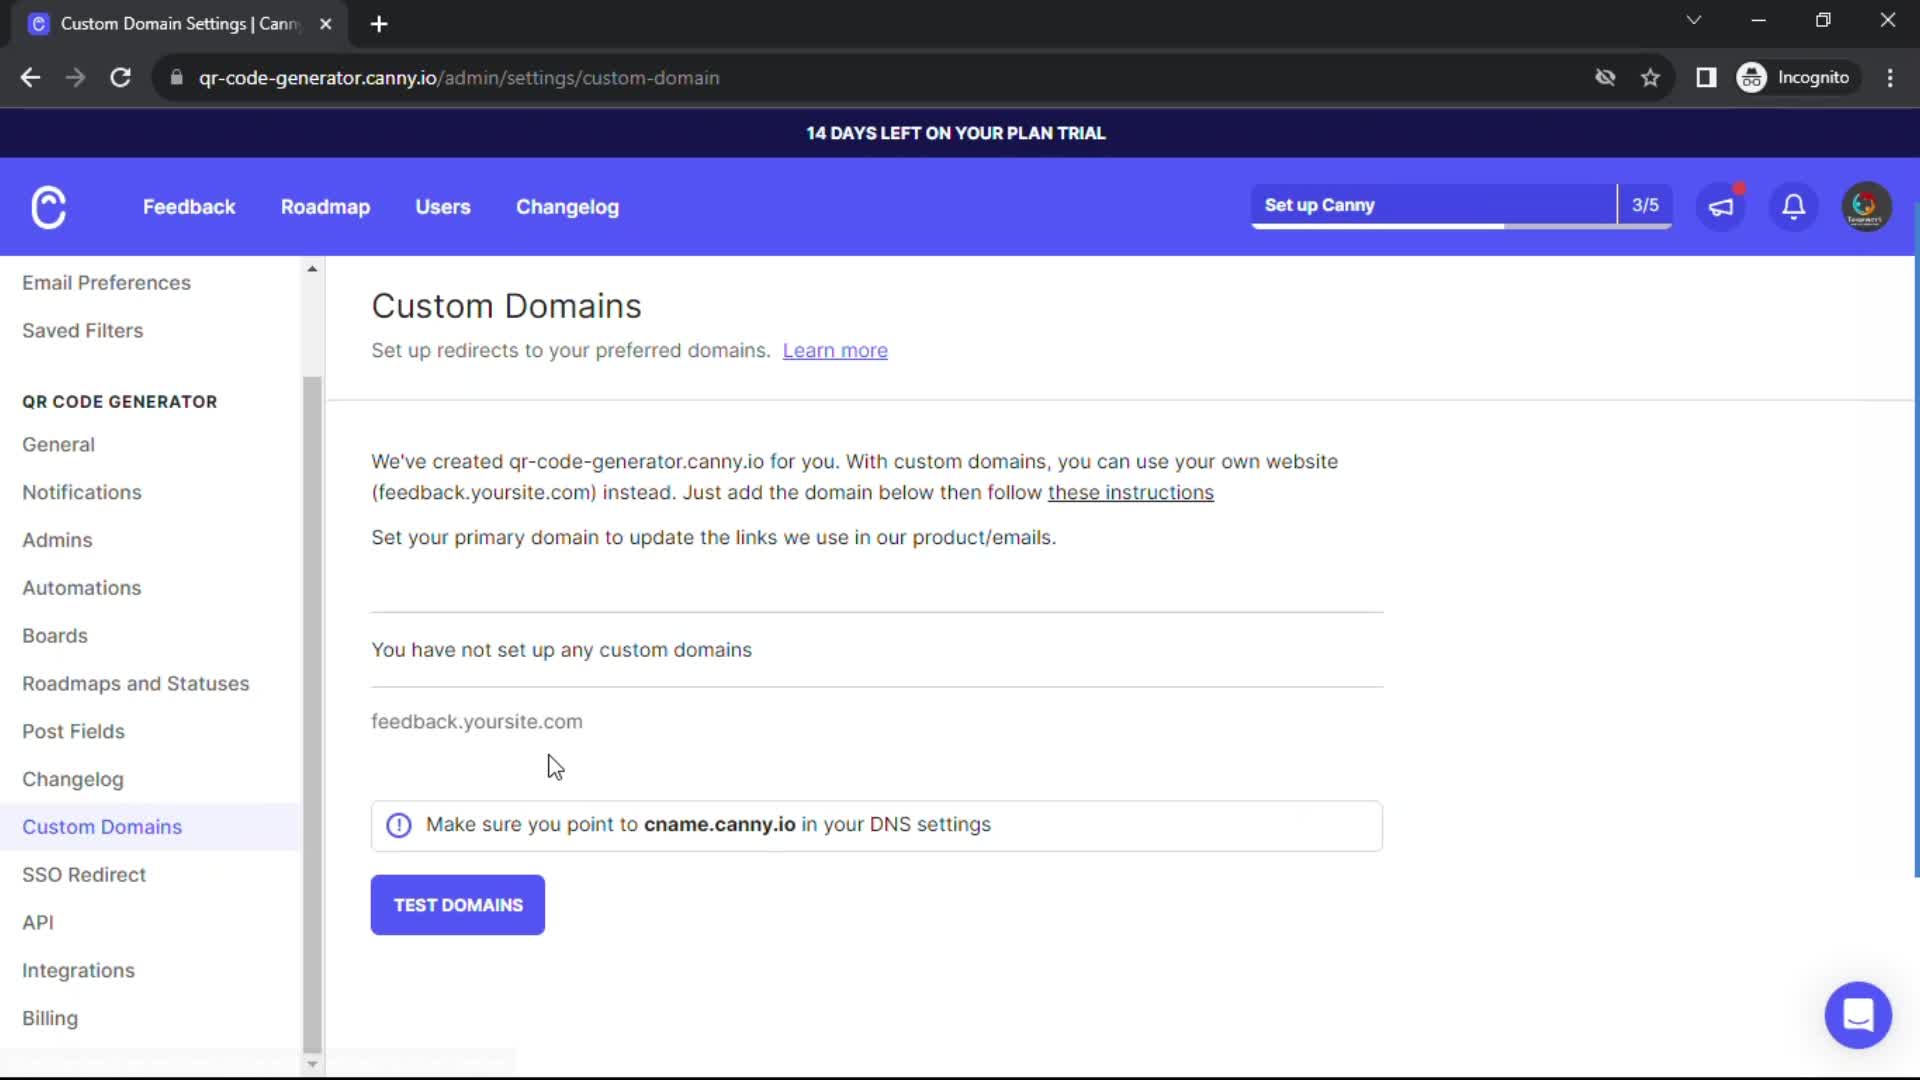This screenshot has width=1920, height=1080.
Task: Click the padlock site security icon
Action: 175,77
